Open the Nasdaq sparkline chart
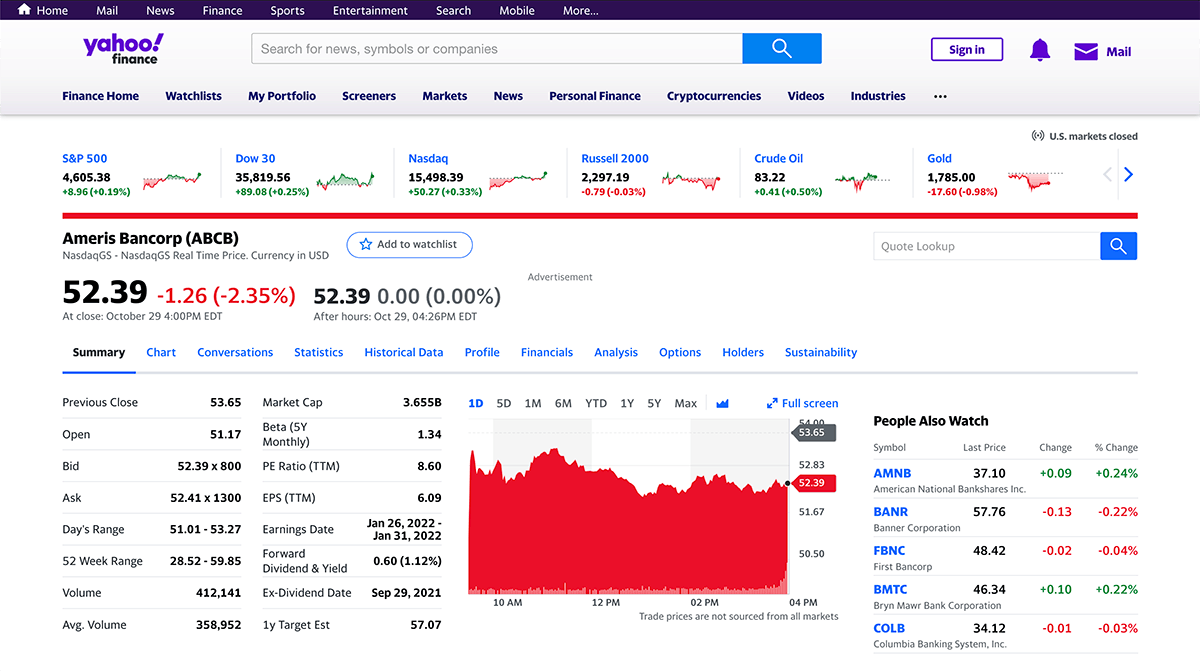1200x671 pixels. [x=518, y=181]
